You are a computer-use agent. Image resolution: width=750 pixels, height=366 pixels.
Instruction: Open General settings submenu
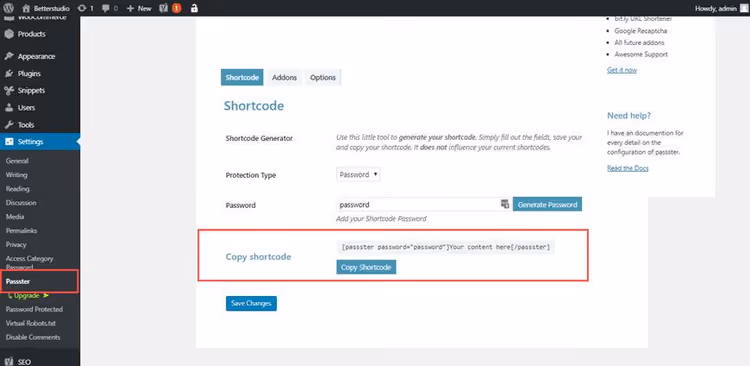click(x=17, y=161)
